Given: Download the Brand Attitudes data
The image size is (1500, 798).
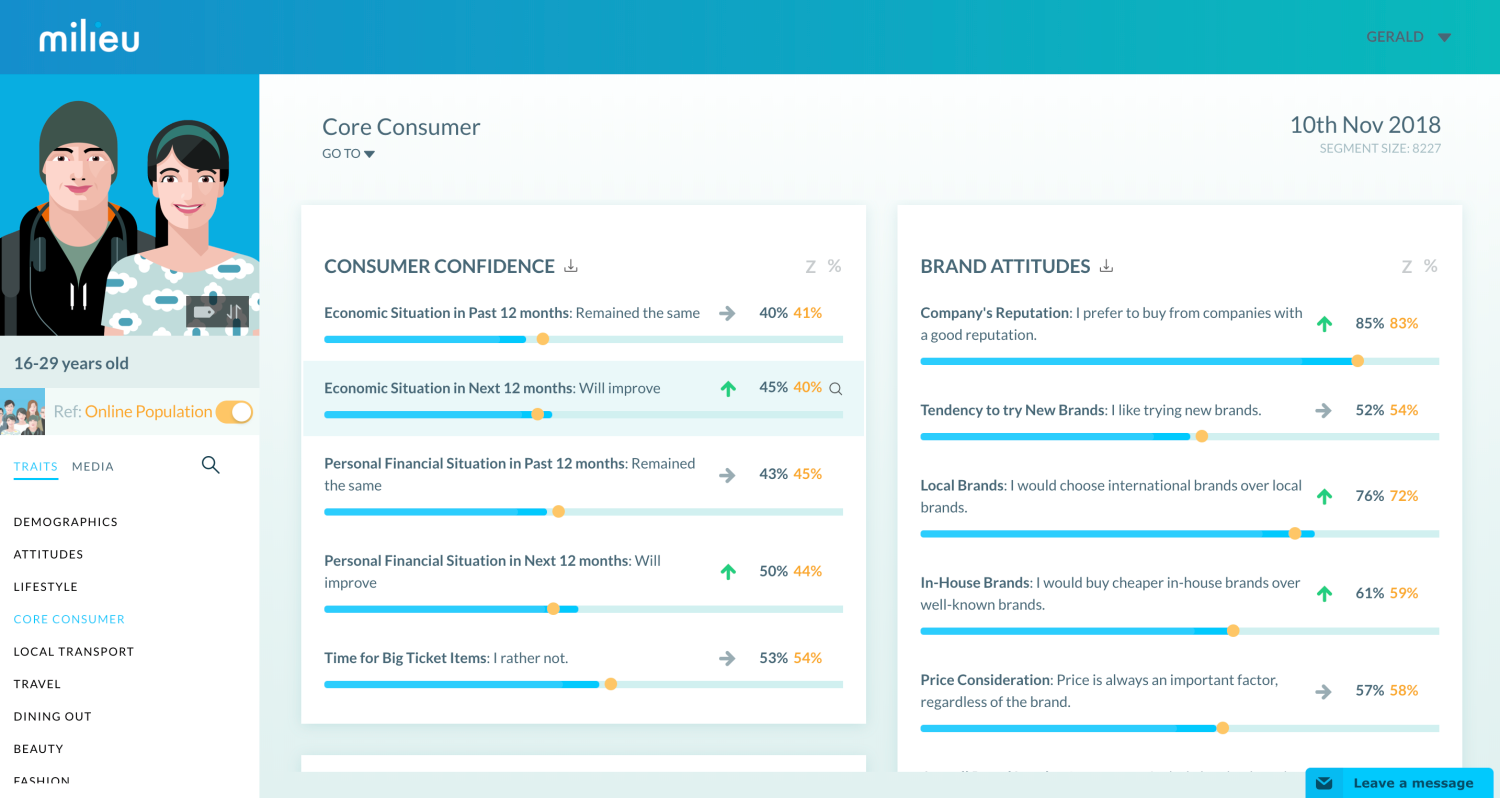Looking at the screenshot, I should point(1106,266).
